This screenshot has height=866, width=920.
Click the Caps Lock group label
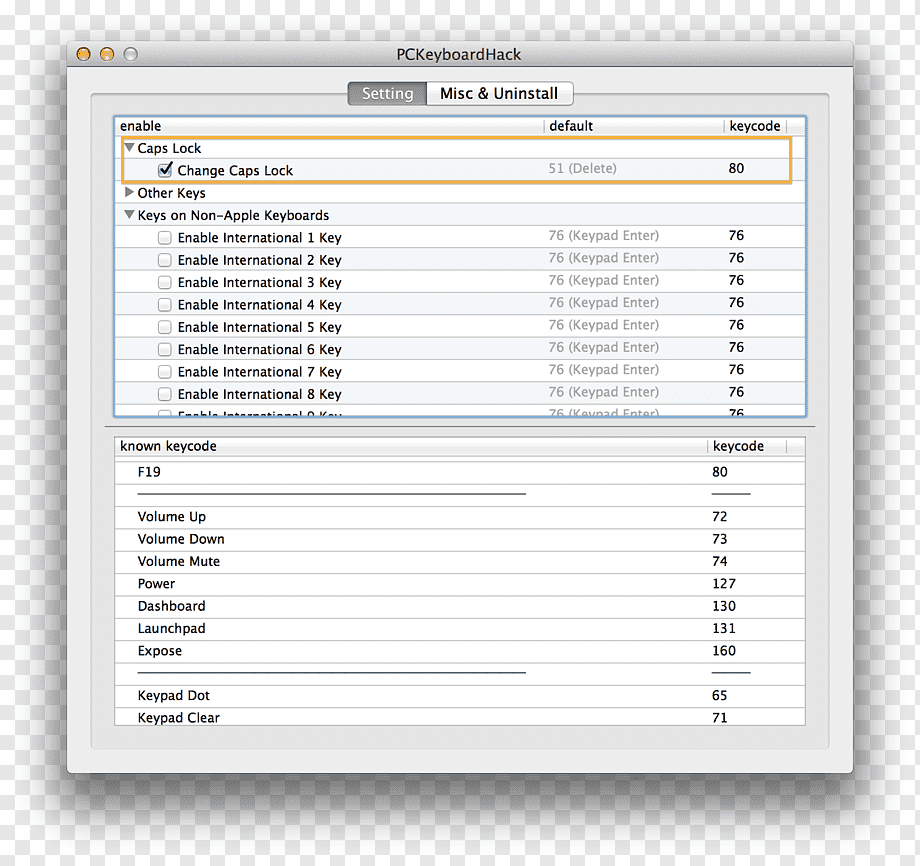click(169, 148)
